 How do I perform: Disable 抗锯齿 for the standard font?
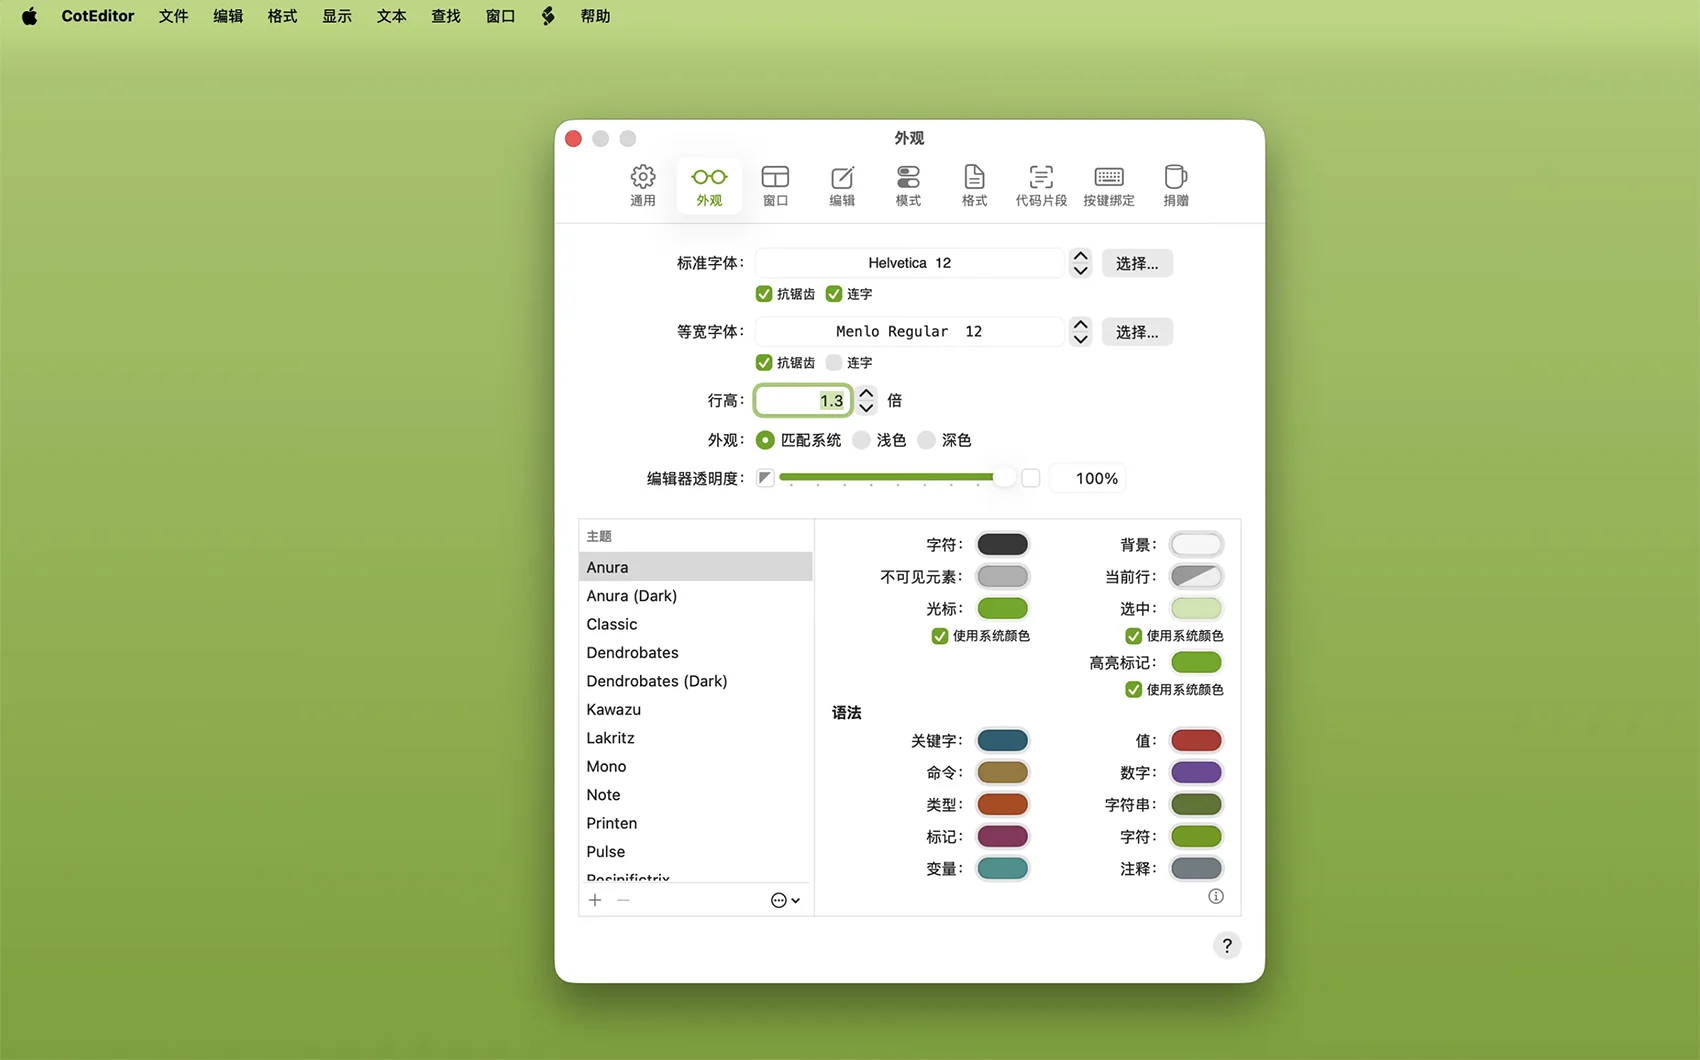coord(764,294)
